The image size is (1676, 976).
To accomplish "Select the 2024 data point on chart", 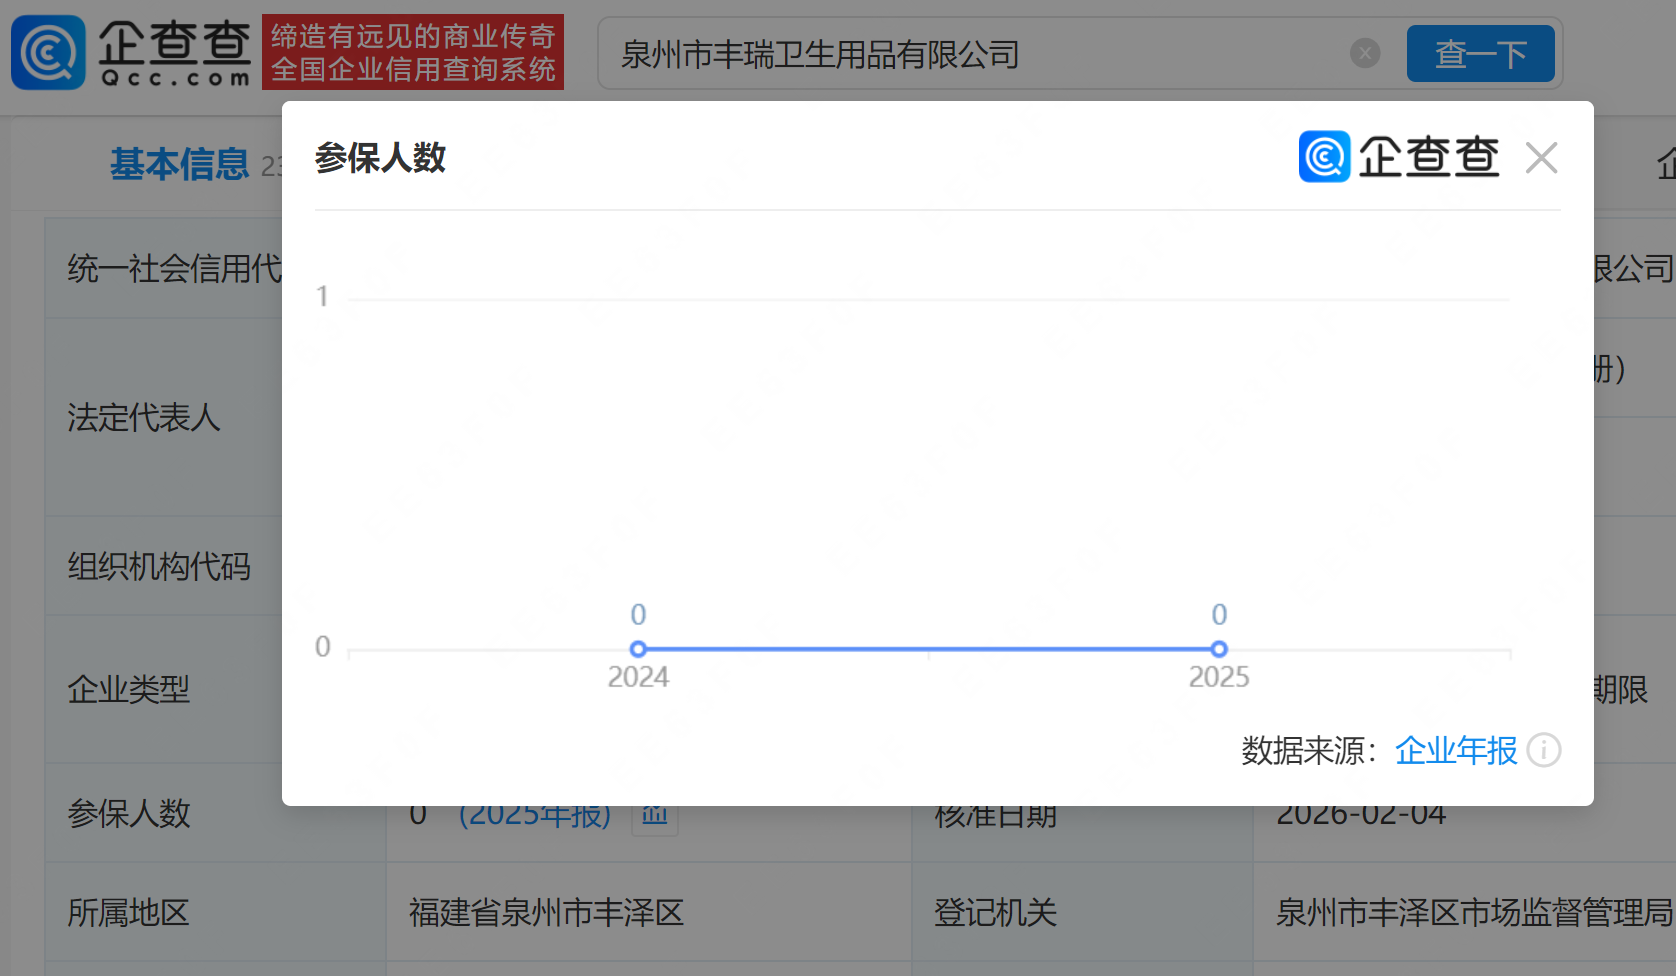I will (638, 649).
